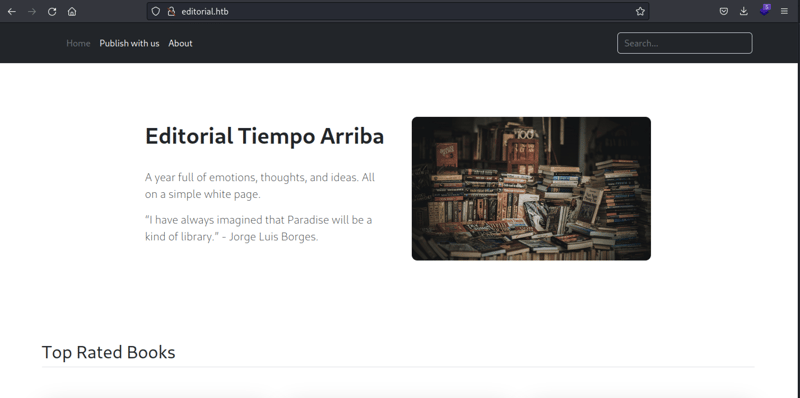Click the browser forward arrow
Image resolution: width=800 pixels, height=398 pixels.
pyautogui.click(x=32, y=11)
